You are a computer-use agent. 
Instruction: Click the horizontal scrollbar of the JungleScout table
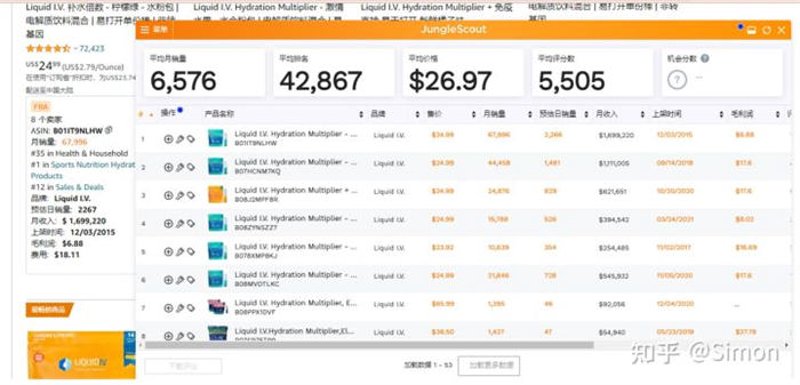tap(369, 345)
